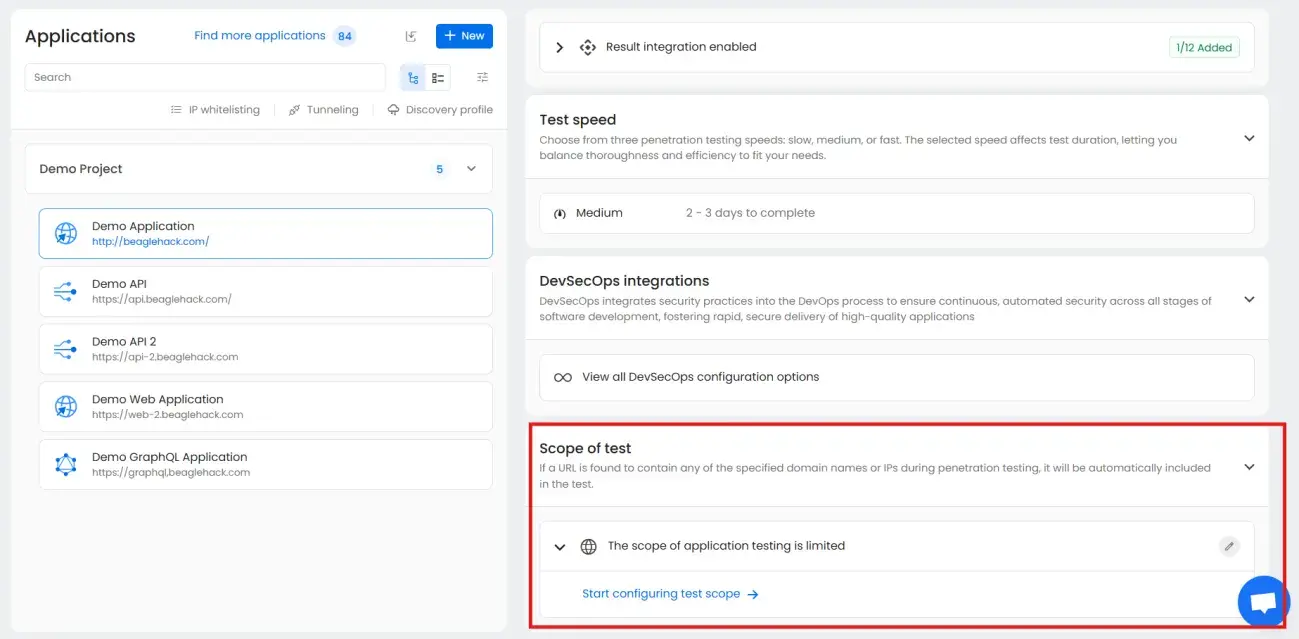Click the infinity DevSecOps icon
Screen dimensions: 1299x639
563,378
